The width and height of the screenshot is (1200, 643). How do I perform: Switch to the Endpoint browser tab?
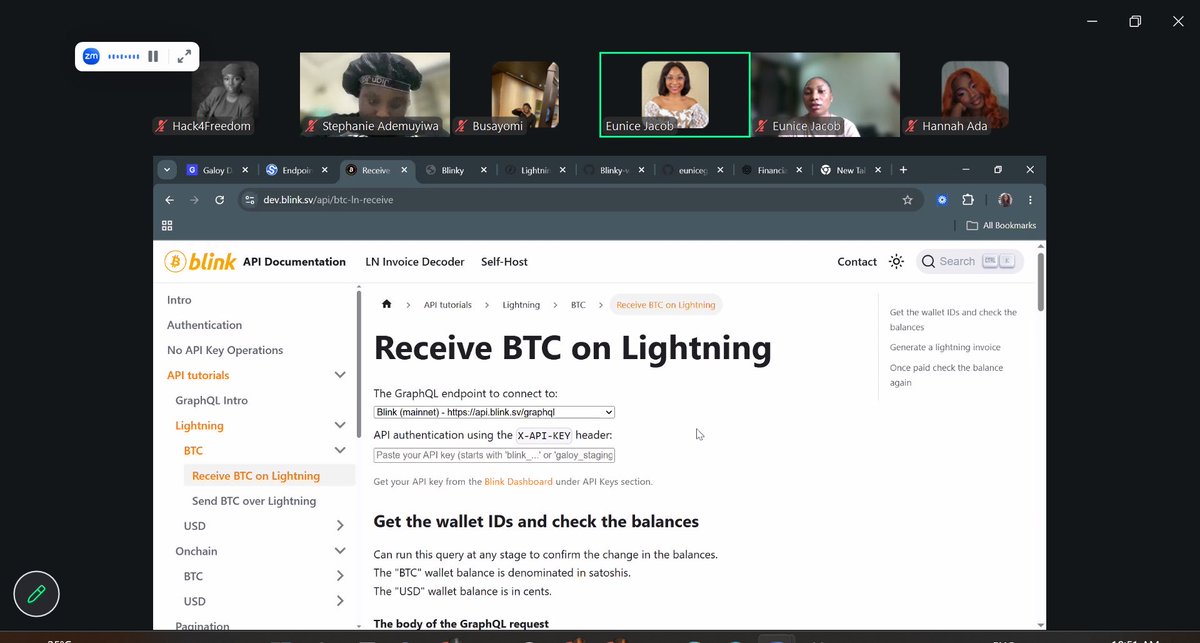click(297, 170)
